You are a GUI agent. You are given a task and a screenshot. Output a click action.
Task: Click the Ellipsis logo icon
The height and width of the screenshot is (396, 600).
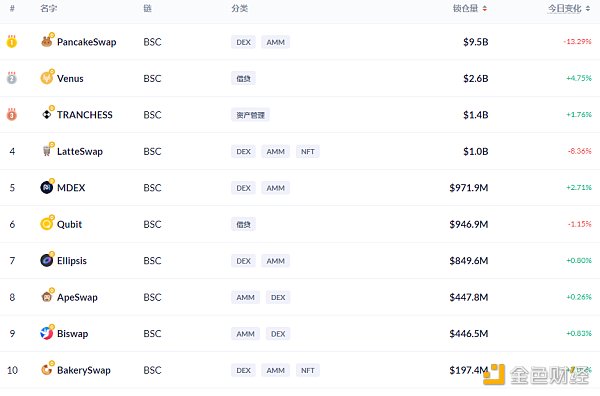[47, 261]
